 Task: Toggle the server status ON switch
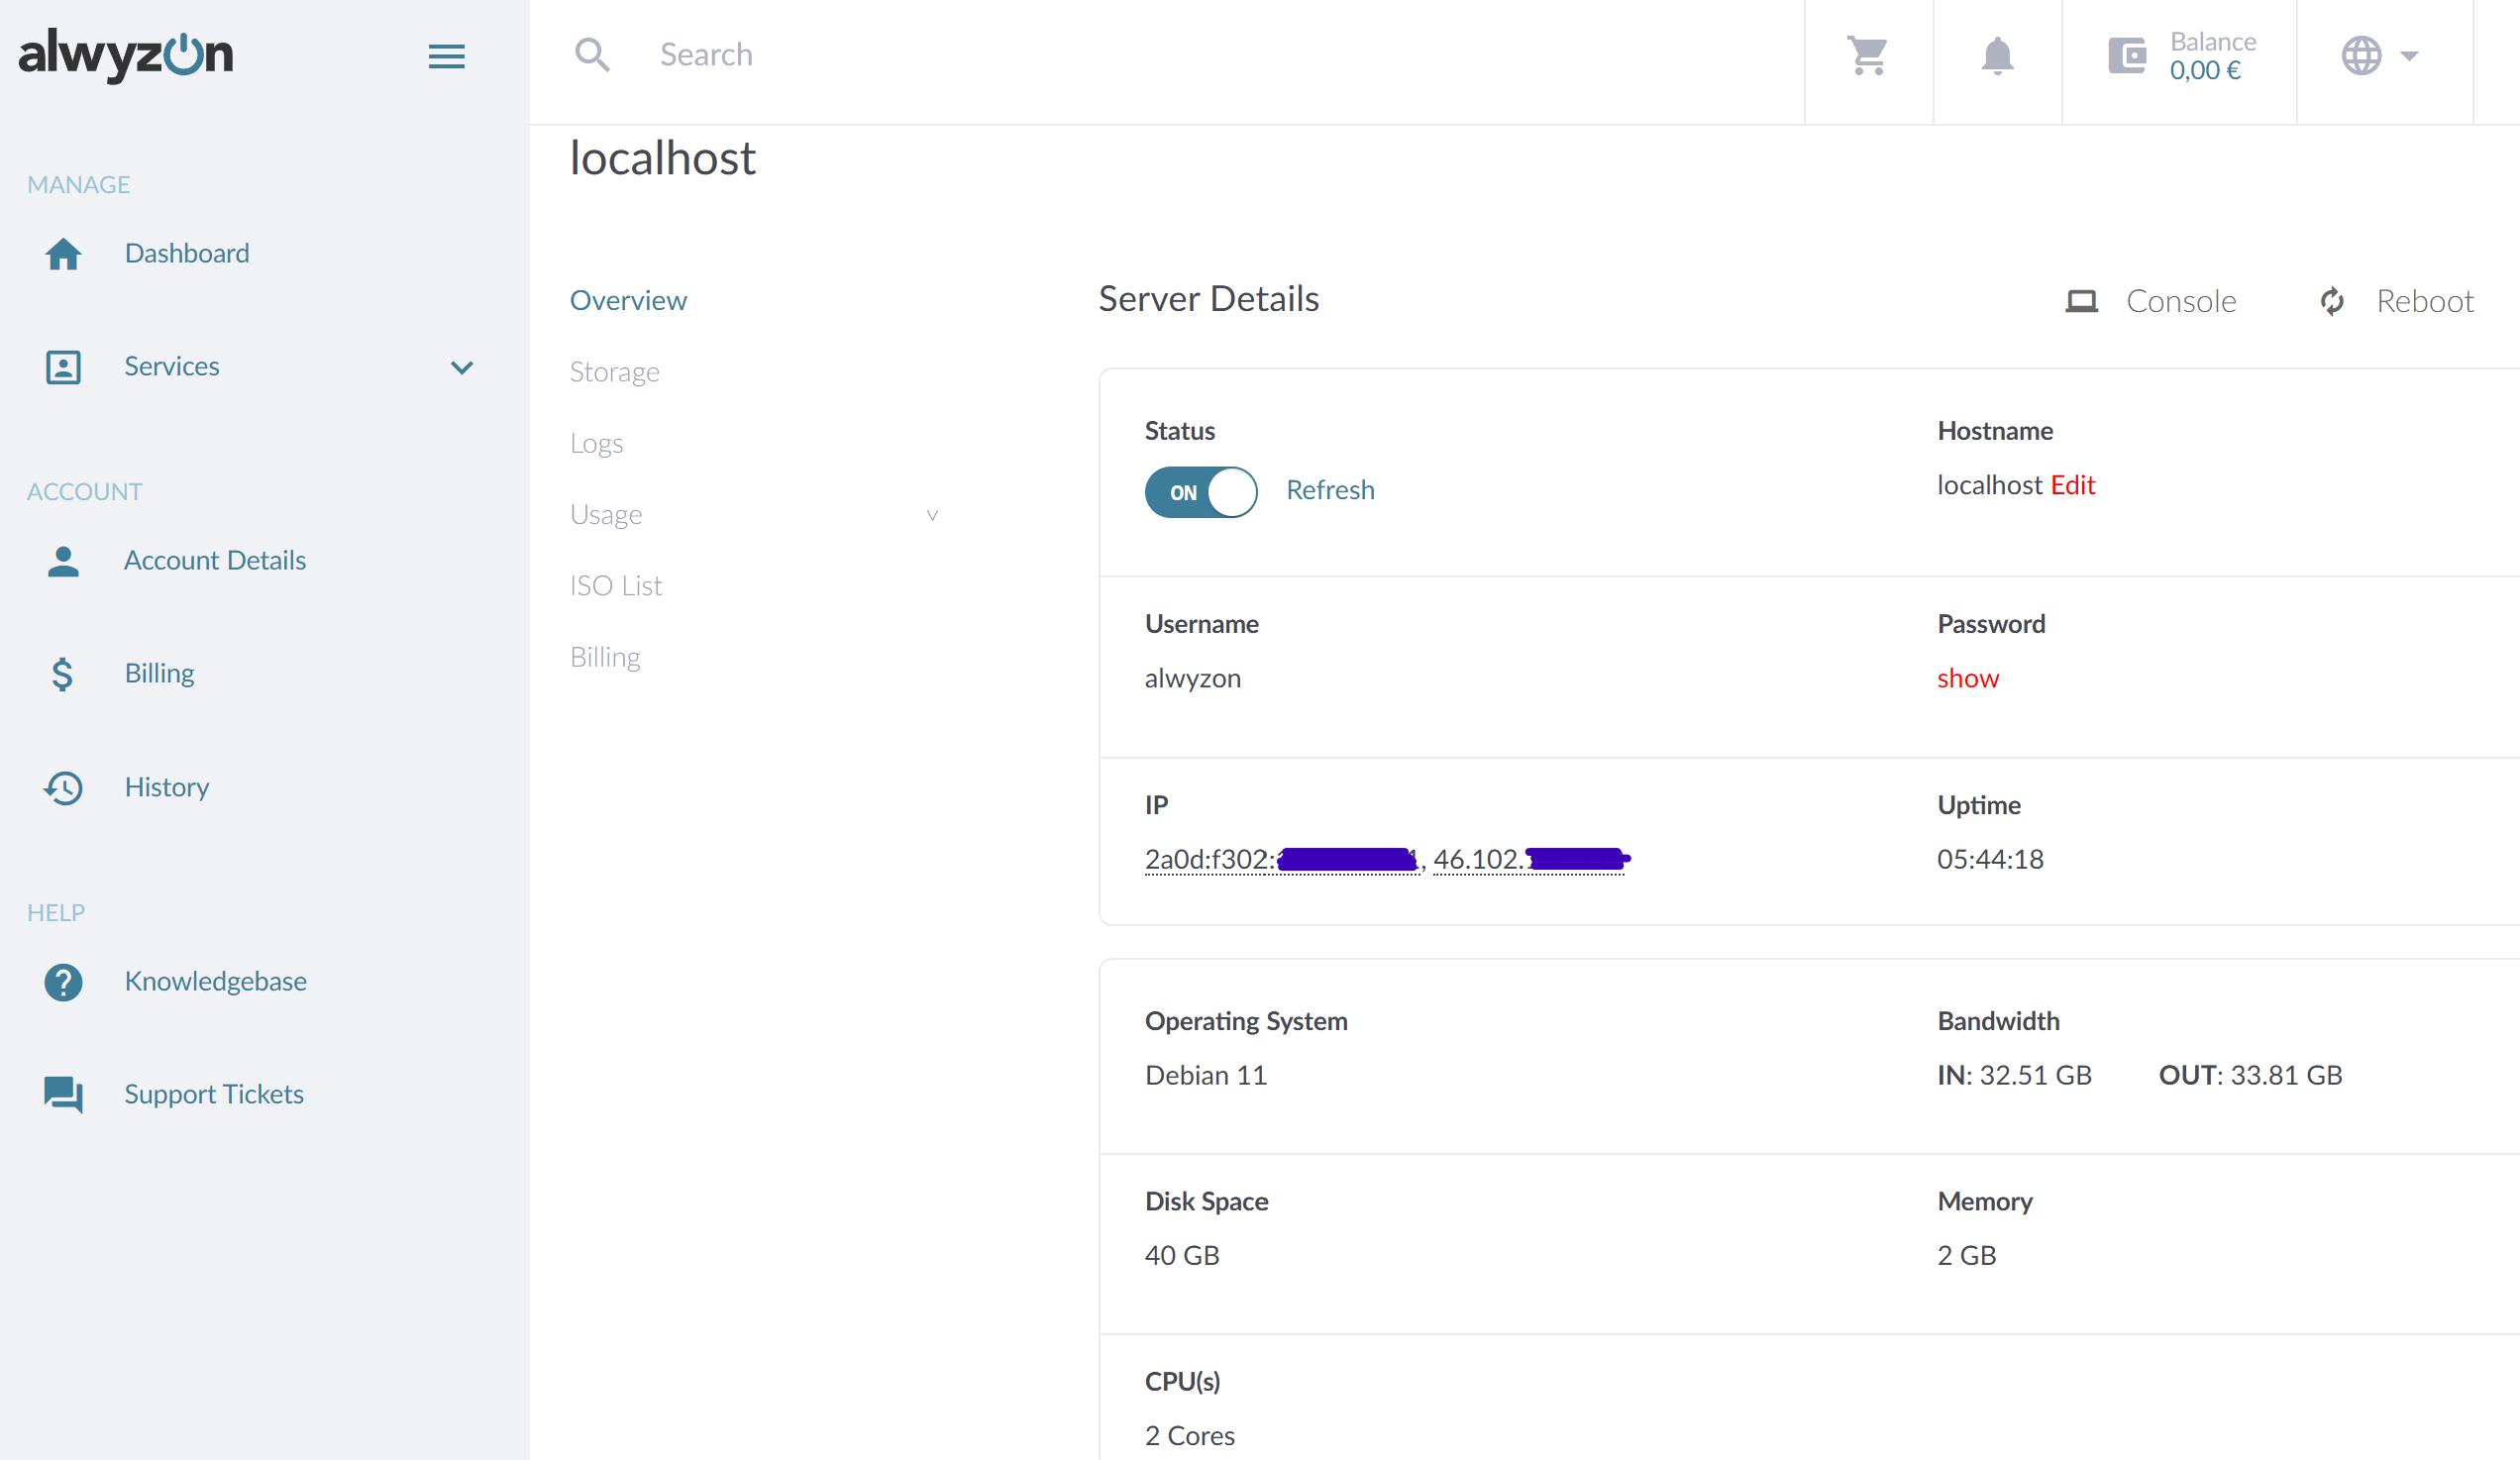click(1200, 492)
